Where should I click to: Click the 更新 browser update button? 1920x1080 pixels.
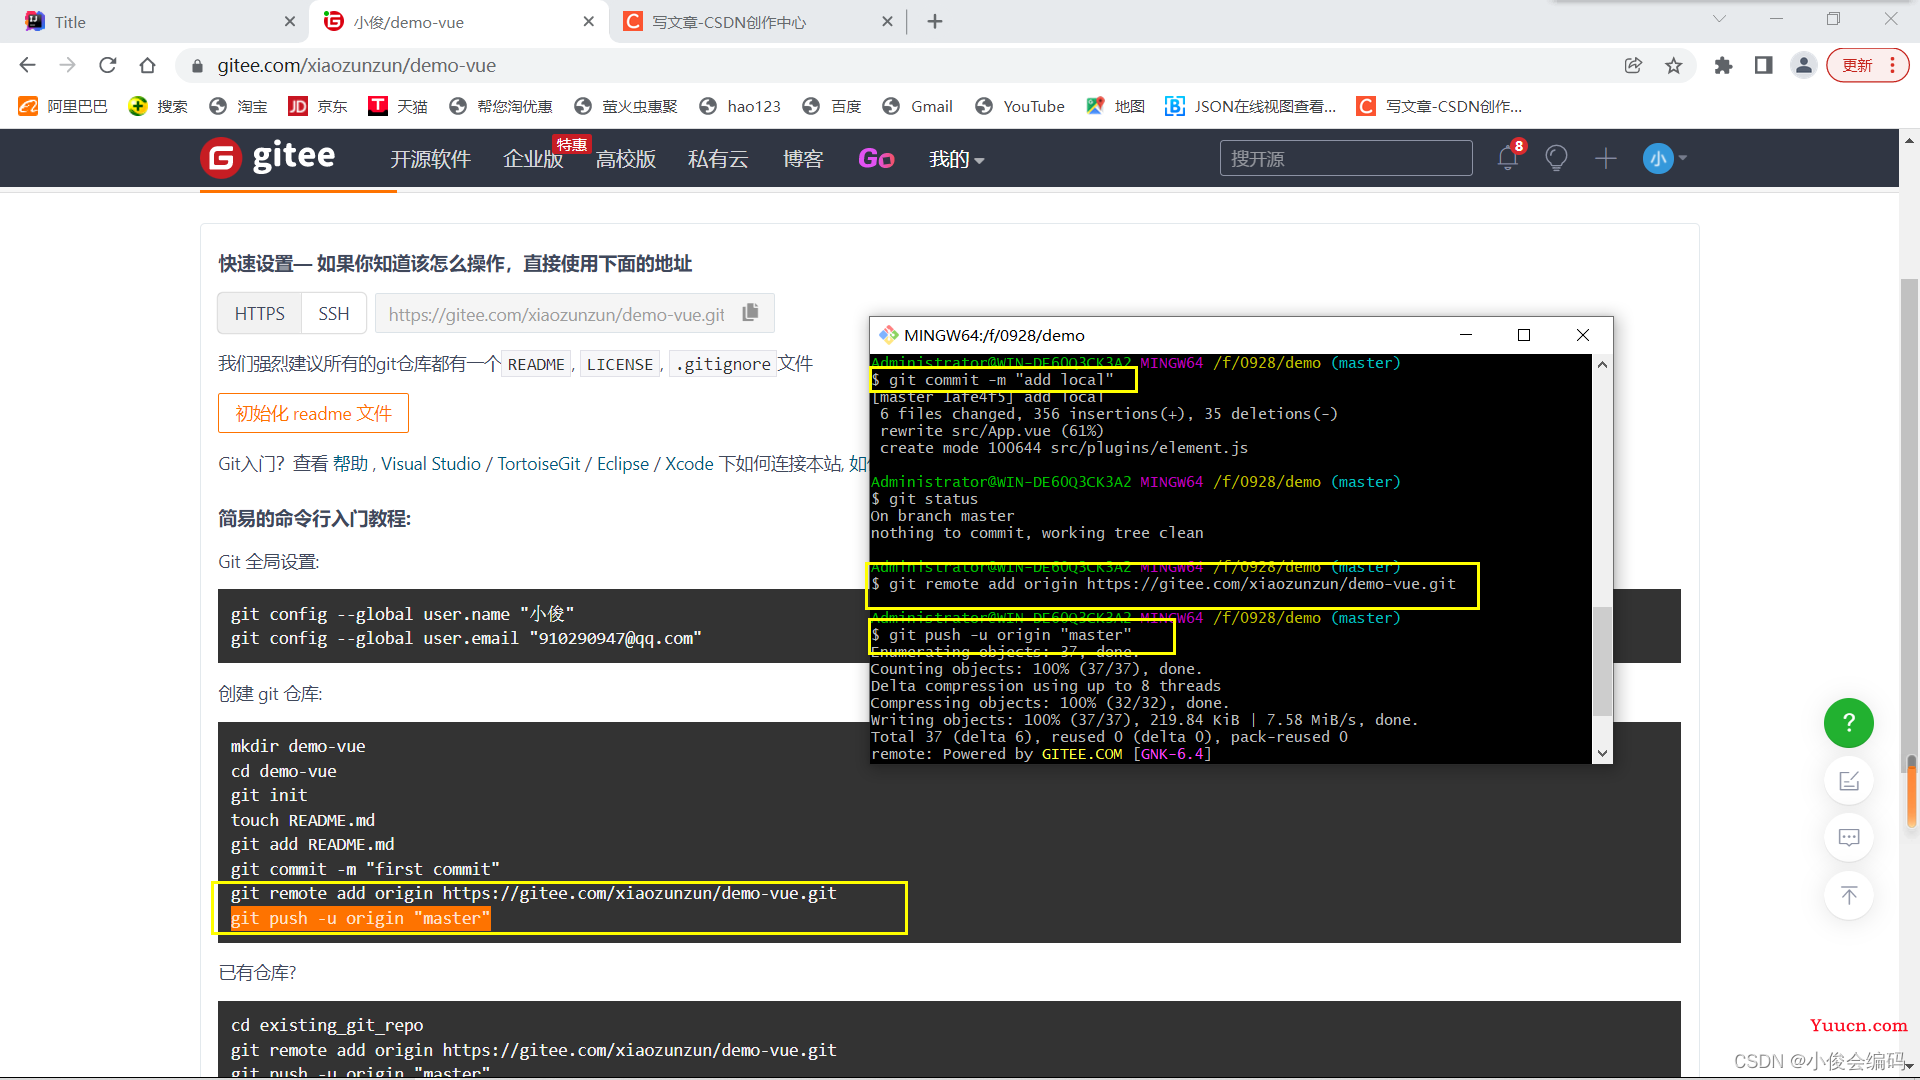pos(1867,65)
